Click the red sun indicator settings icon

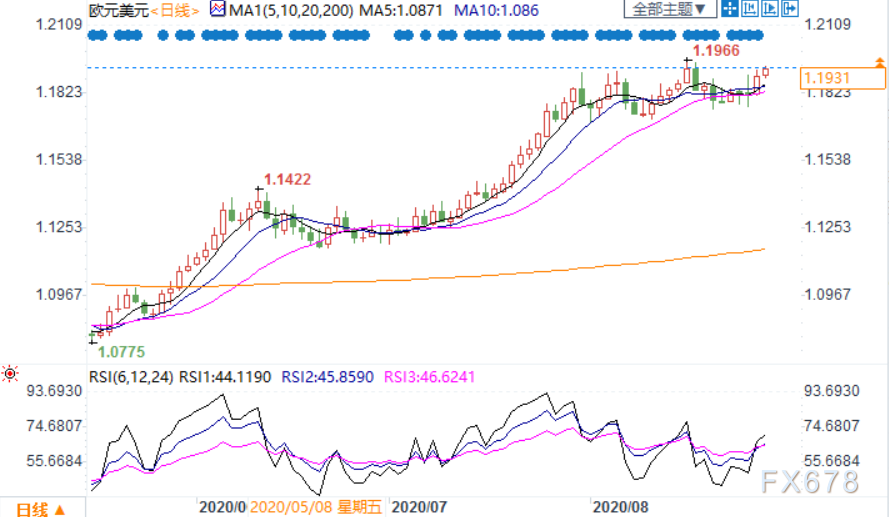click(x=10, y=374)
